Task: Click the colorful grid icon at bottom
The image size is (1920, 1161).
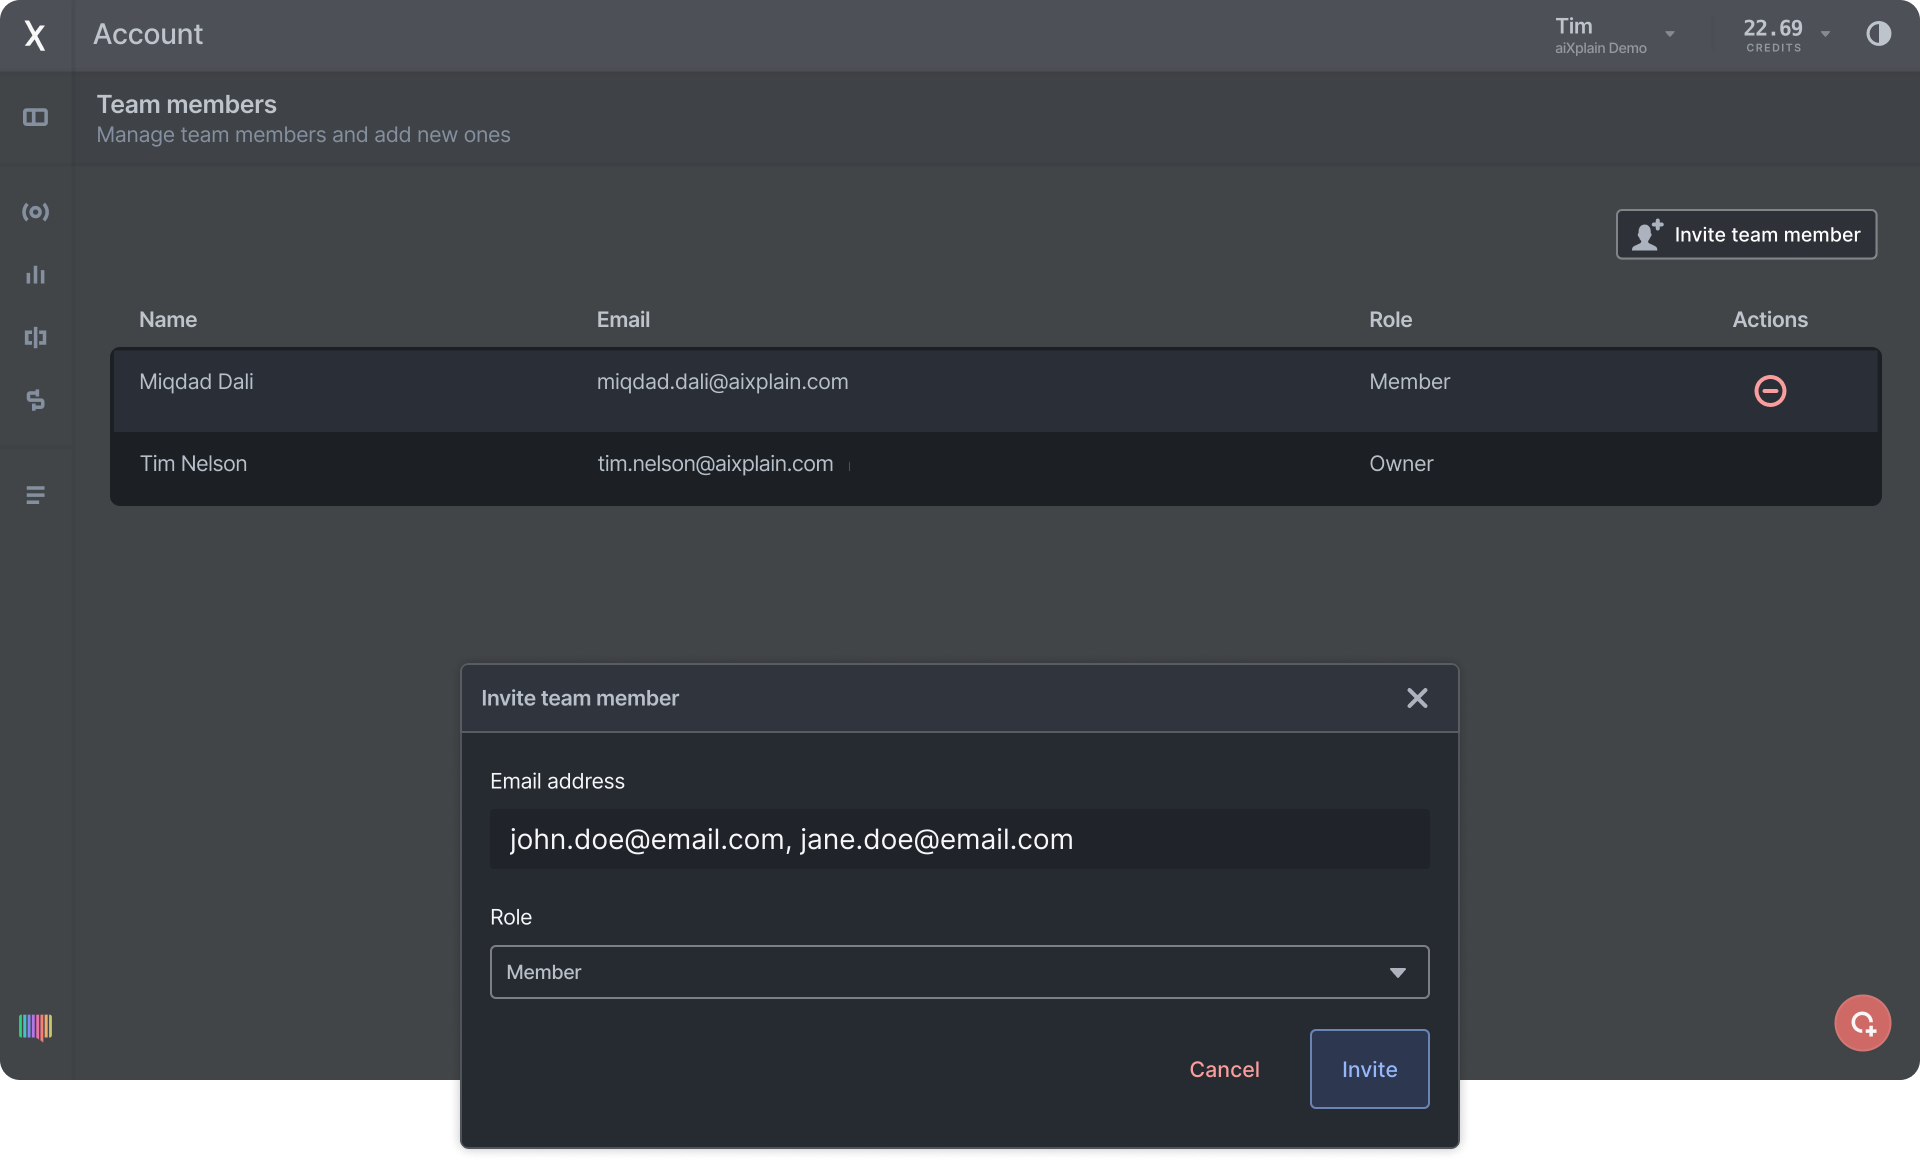Action: coord(36,1027)
